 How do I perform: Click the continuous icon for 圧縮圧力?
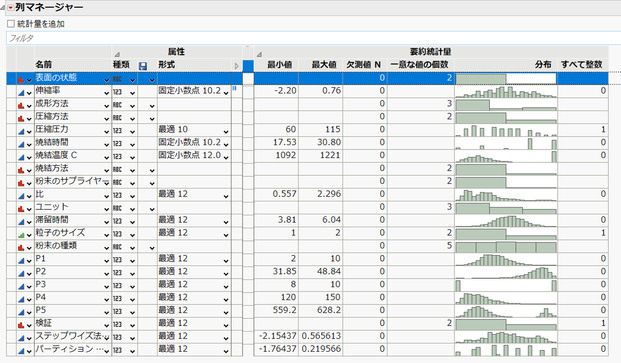tap(21, 131)
